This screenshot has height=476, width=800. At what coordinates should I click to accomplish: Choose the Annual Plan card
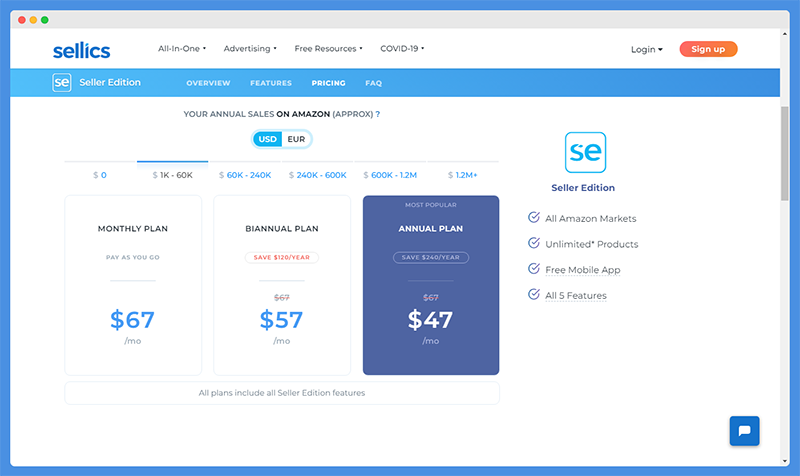pos(431,285)
